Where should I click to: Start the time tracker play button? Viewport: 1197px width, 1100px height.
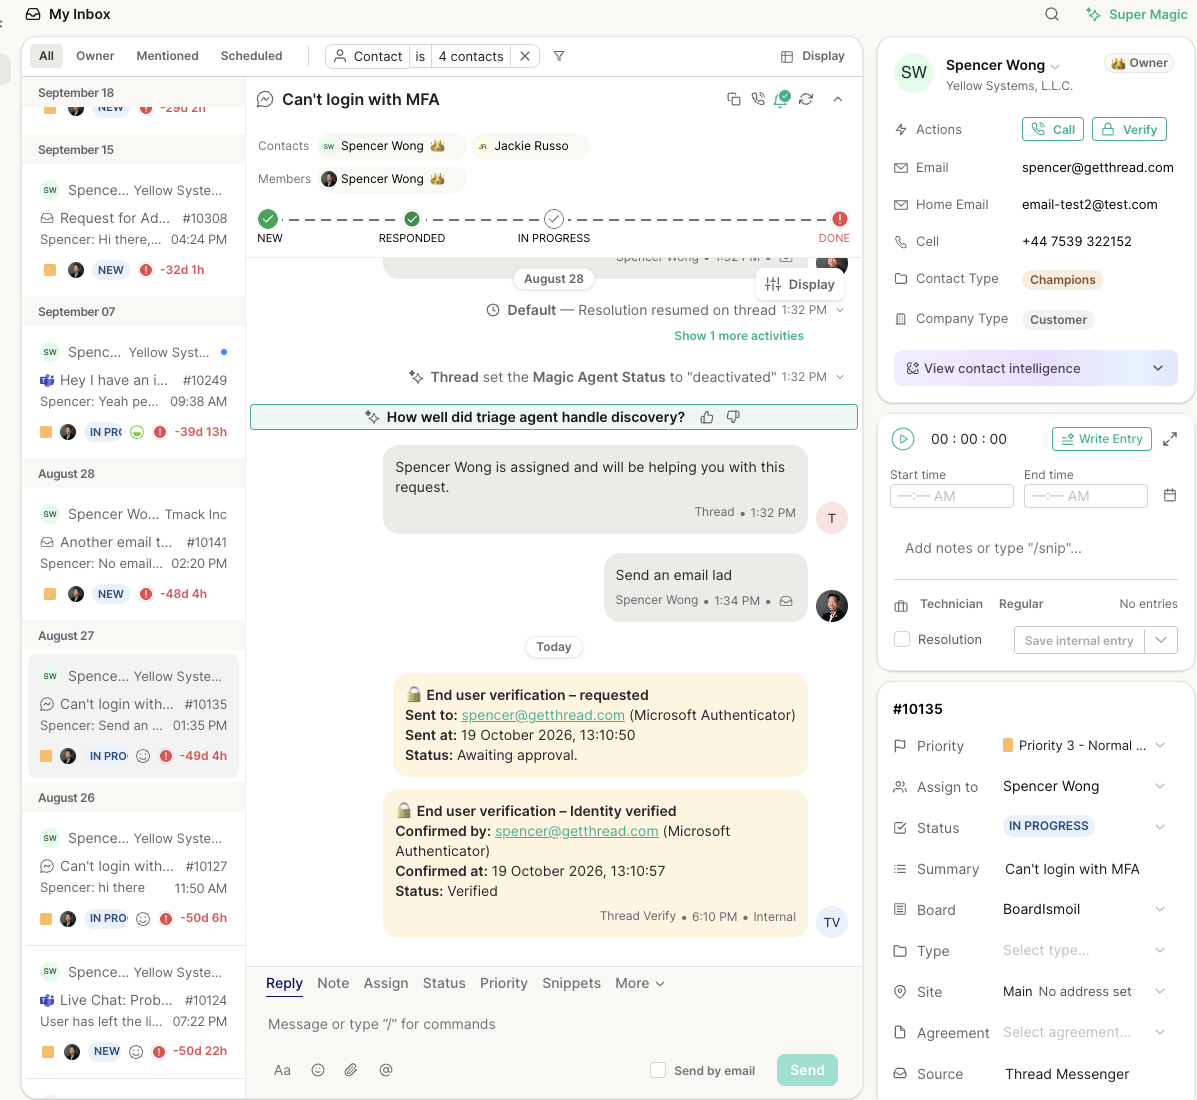pos(903,439)
